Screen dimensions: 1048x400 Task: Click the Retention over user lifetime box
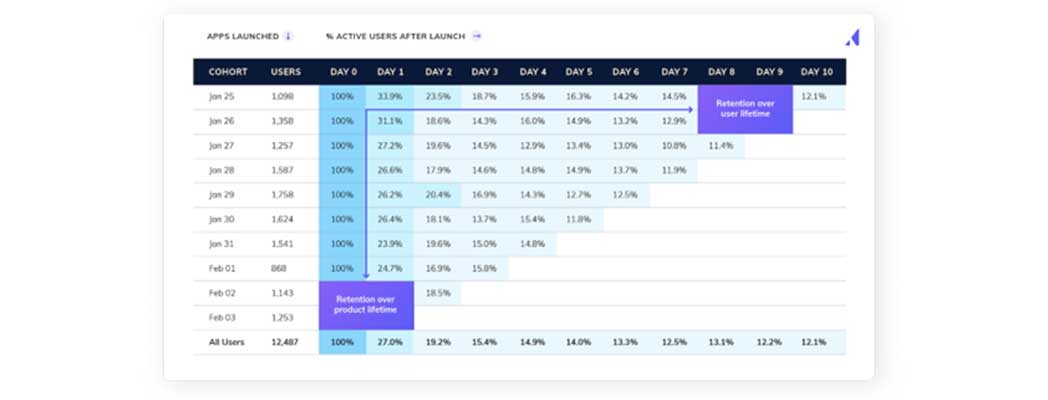point(745,109)
